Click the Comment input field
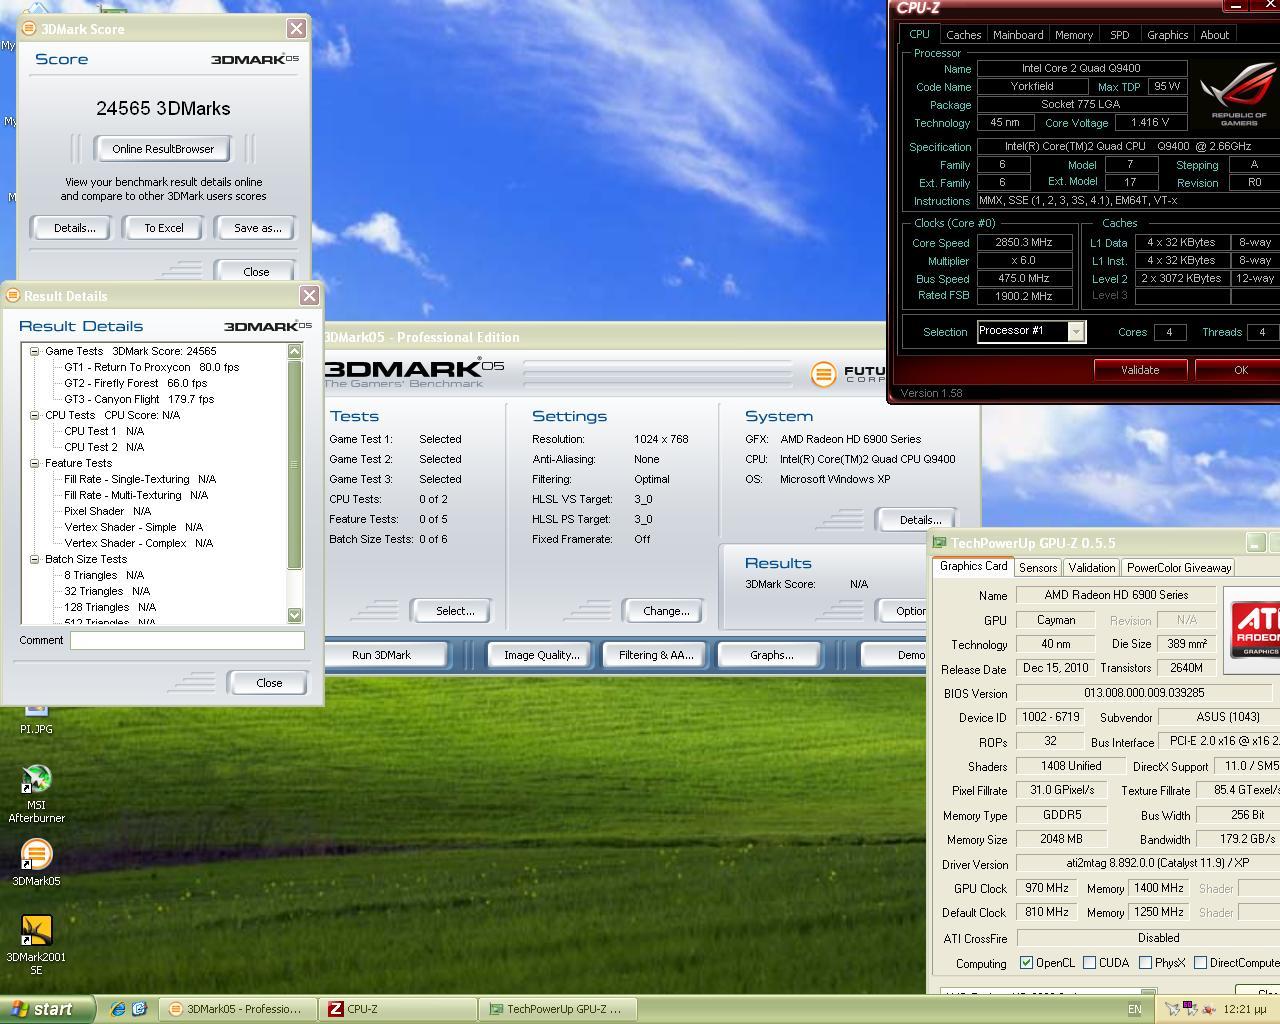 187,640
